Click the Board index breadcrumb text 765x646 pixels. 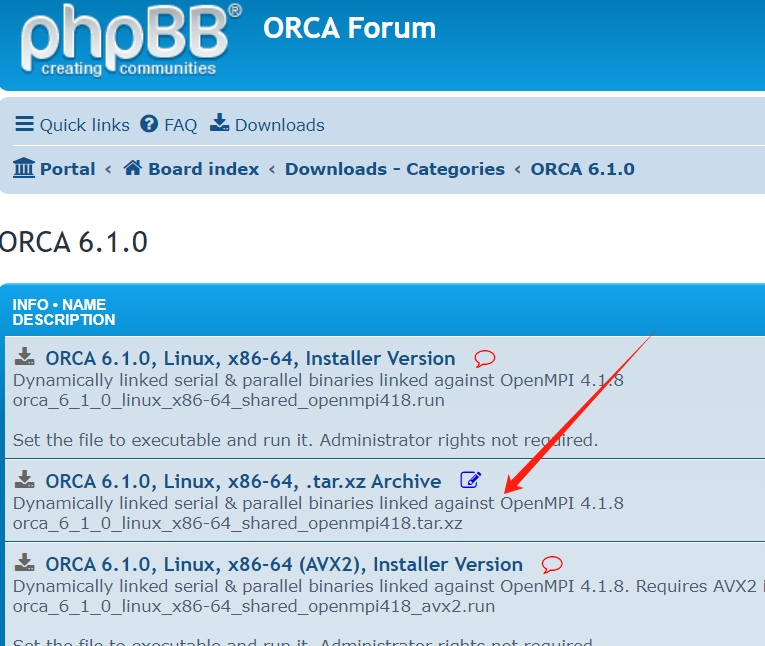point(203,169)
